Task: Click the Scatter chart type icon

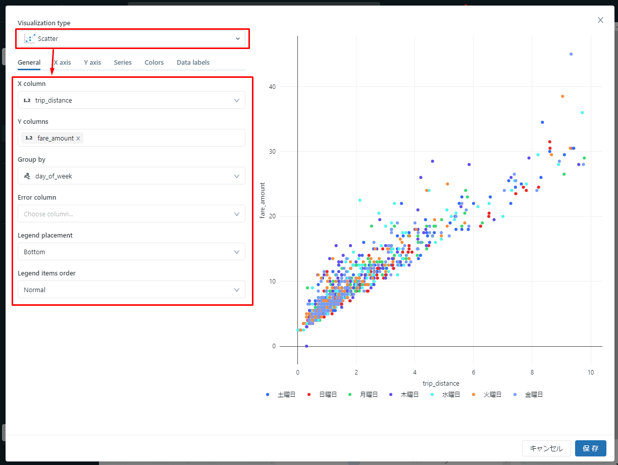Action: tap(29, 39)
